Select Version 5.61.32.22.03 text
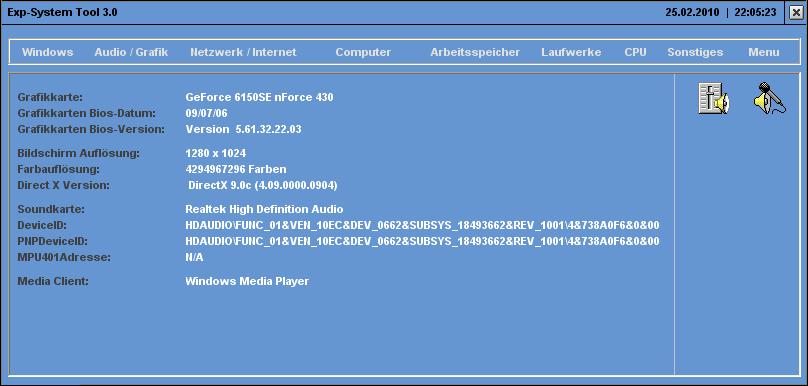Viewport: 808px width, 386px height. point(243,129)
